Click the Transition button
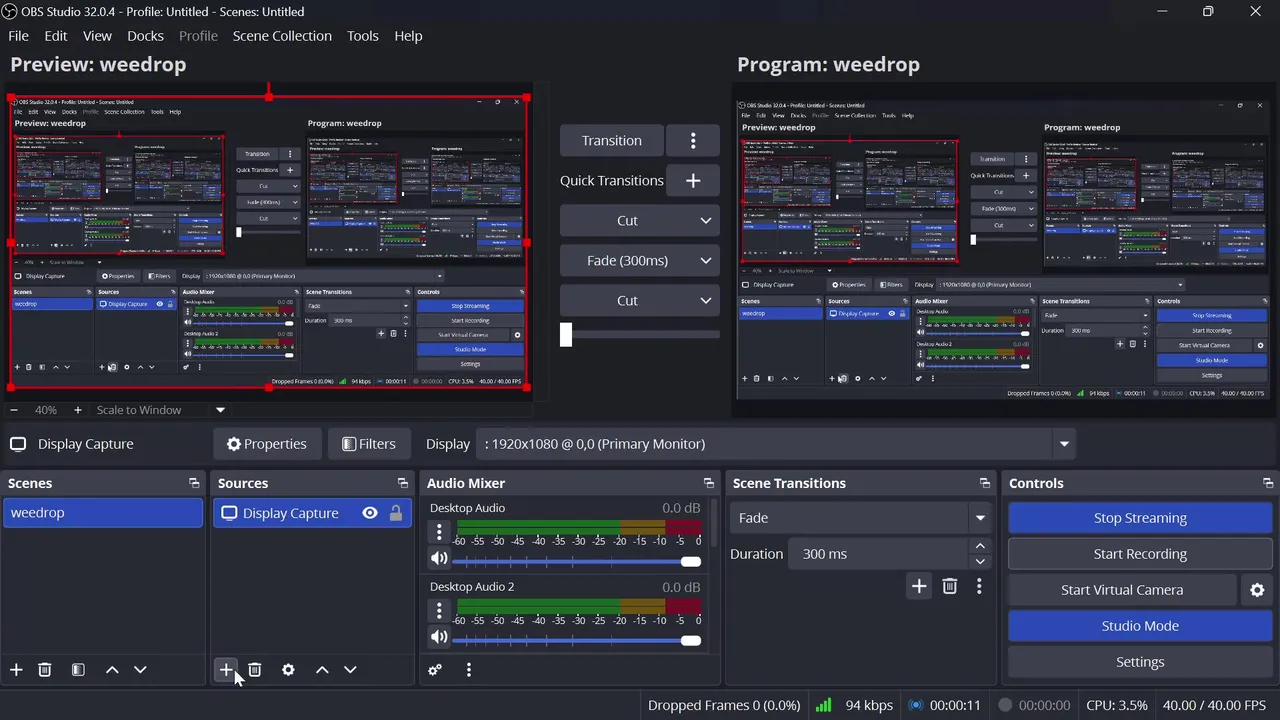Image resolution: width=1280 pixels, height=720 pixels. (612, 141)
